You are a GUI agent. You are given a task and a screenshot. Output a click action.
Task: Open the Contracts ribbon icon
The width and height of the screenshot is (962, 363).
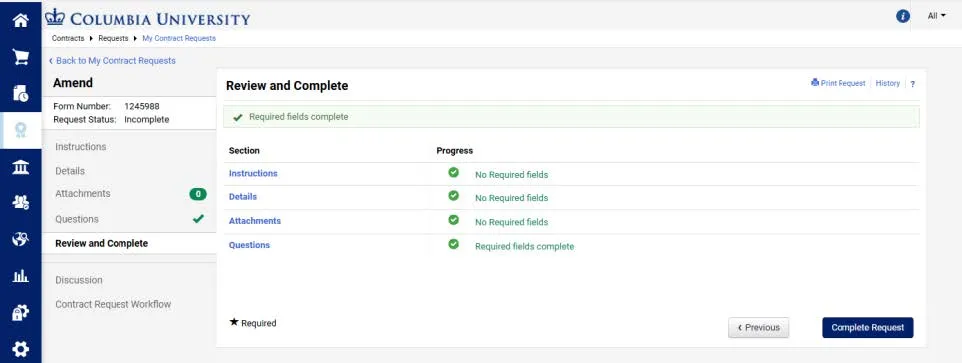click(x=20, y=130)
